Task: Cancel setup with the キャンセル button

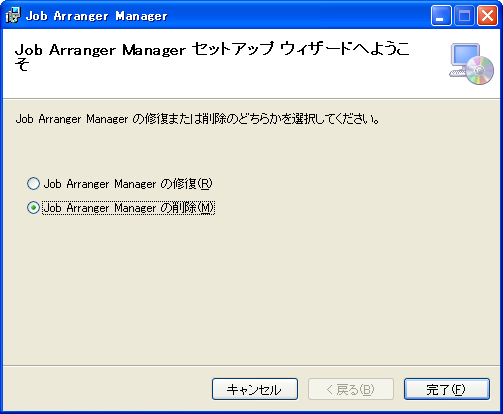Action: point(255,389)
